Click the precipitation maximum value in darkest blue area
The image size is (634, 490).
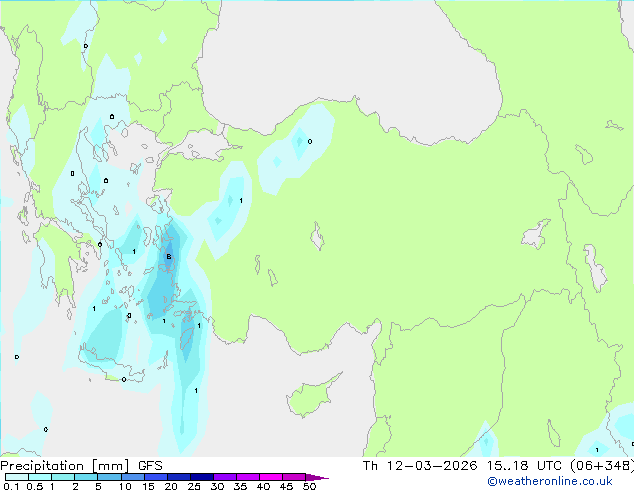(x=169, y=256)
